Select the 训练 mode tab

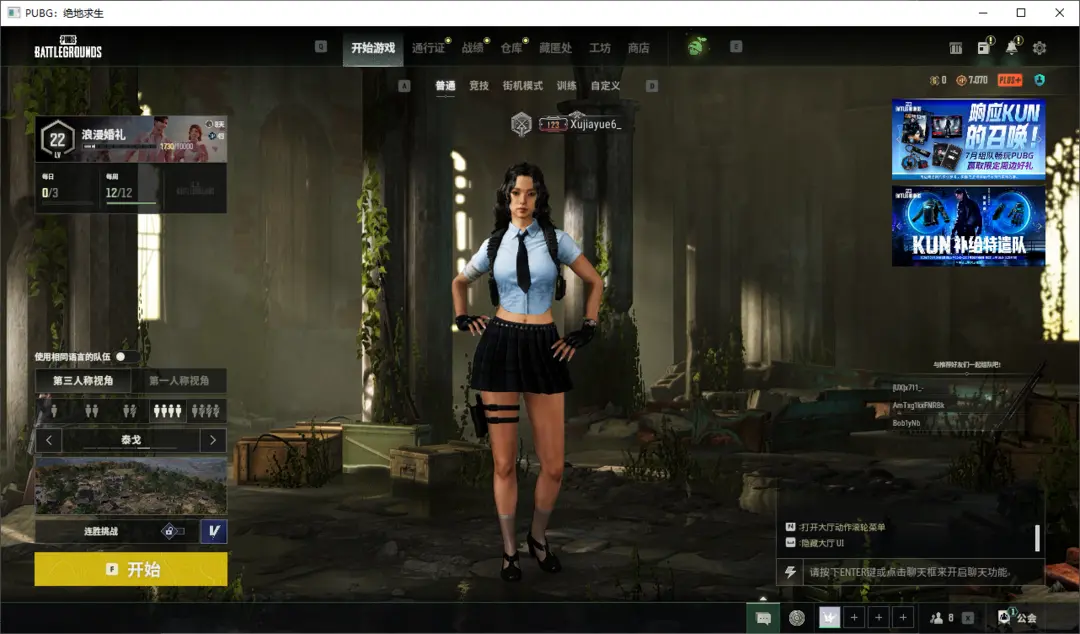point(566,85)
